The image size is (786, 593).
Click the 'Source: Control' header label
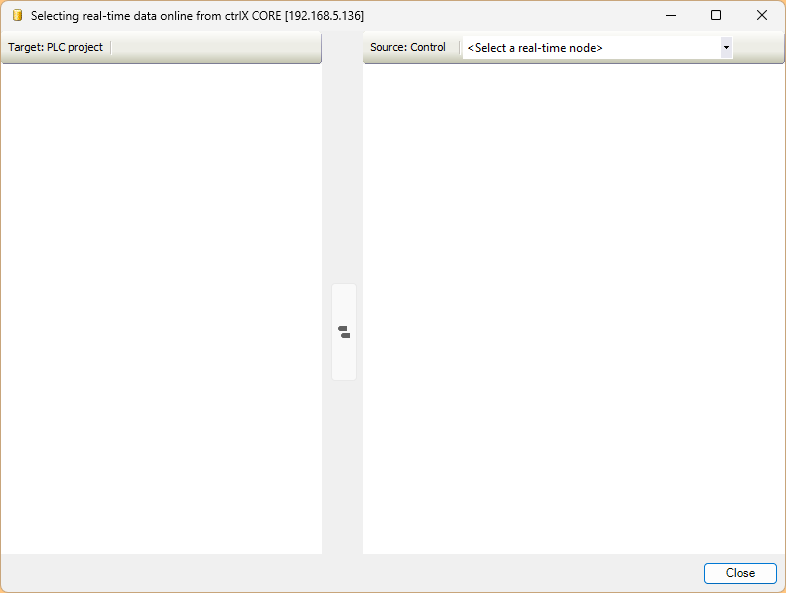pyautogui.click(x=408, y=47)
